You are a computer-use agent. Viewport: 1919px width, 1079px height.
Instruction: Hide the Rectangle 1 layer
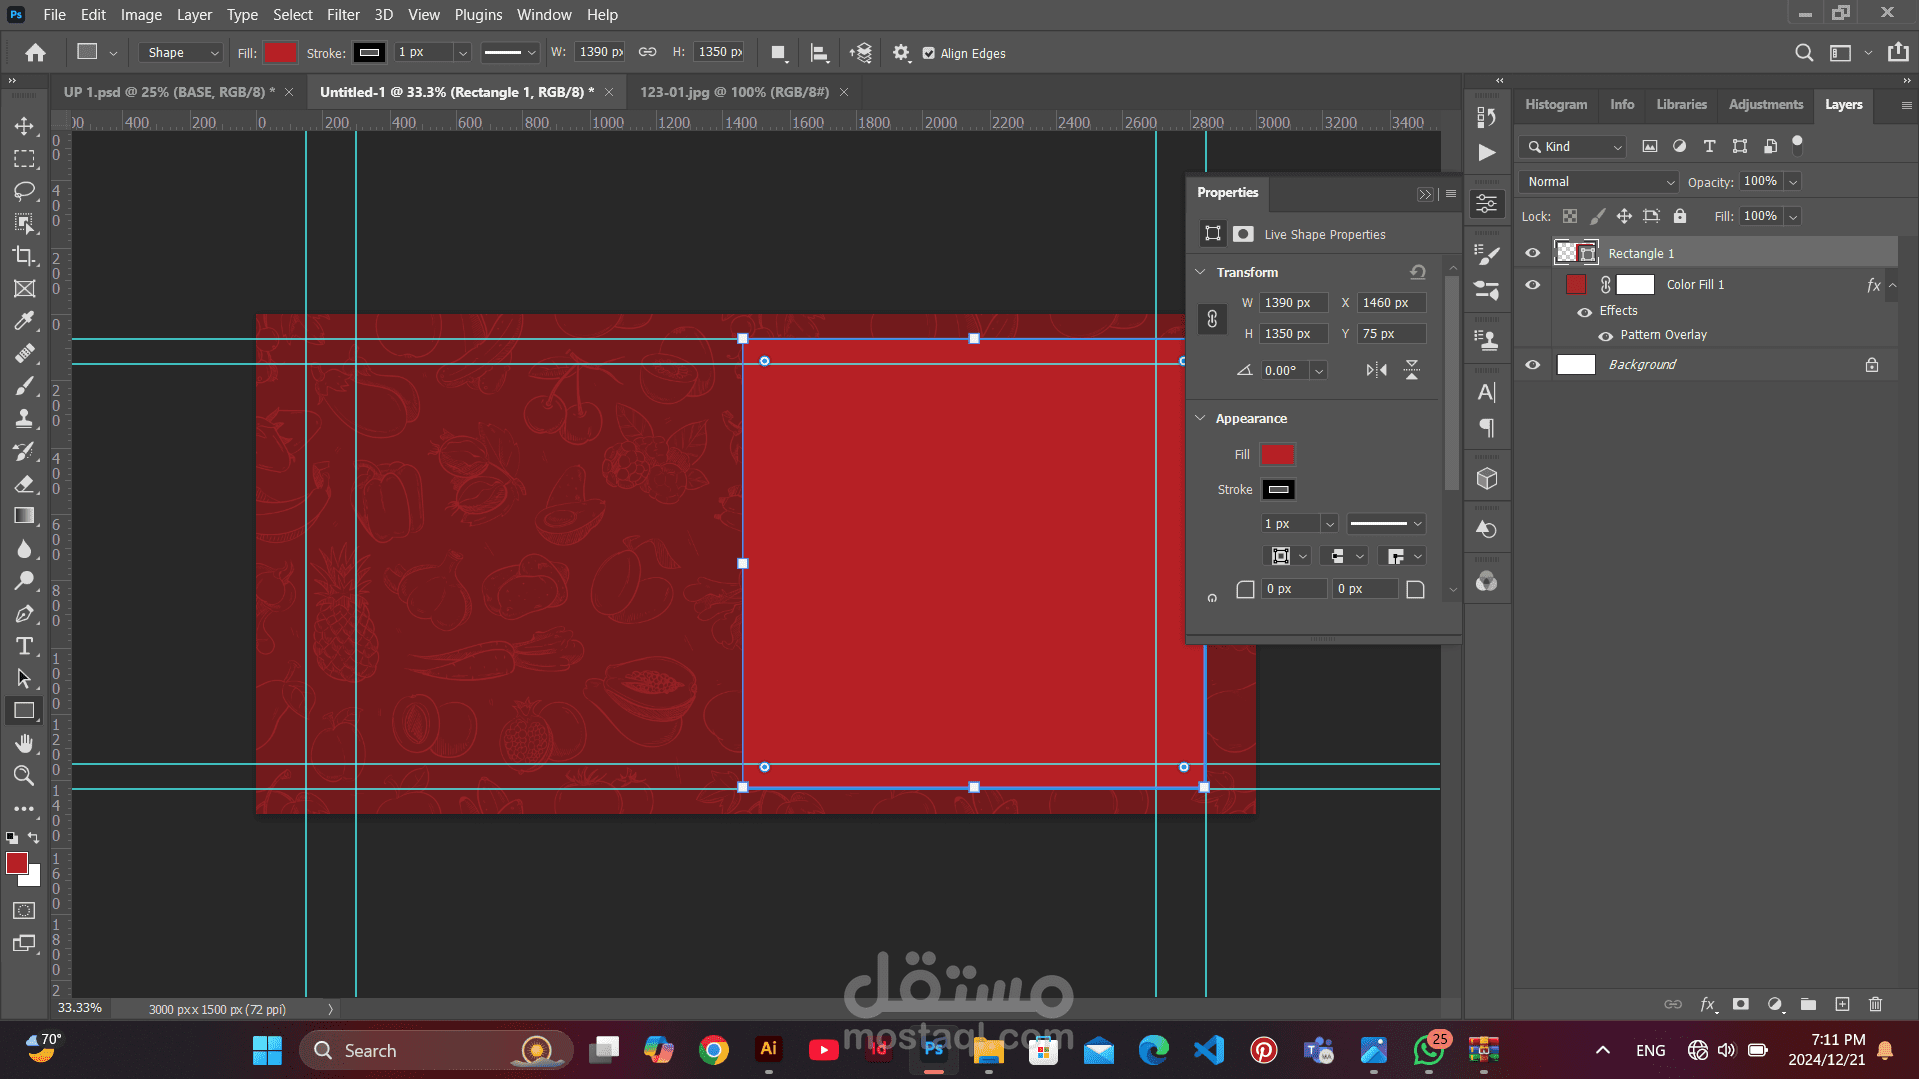coord(1532,253)
